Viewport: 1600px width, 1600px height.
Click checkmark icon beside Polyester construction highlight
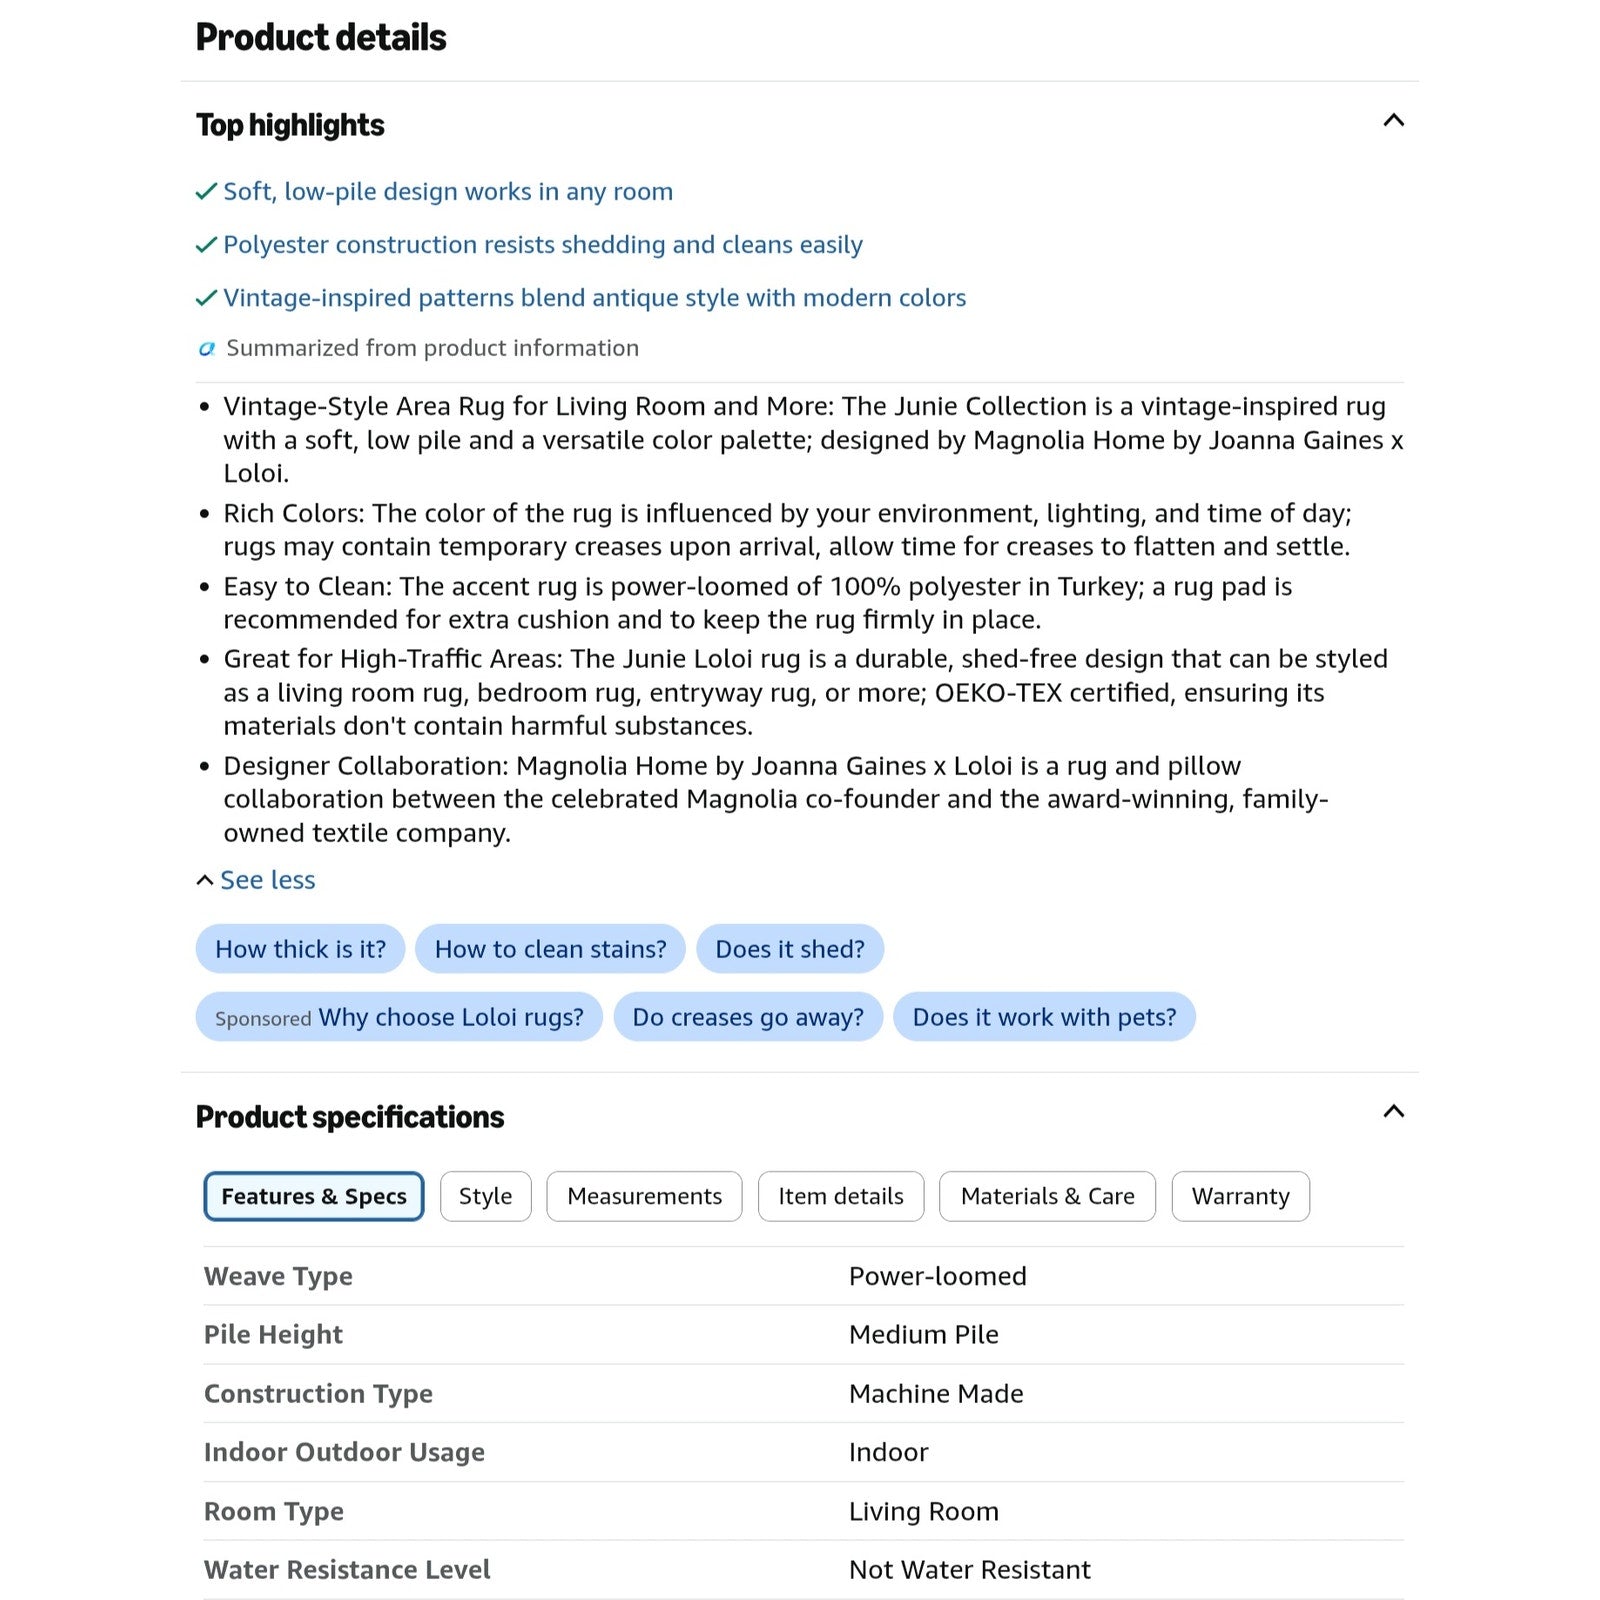[x=206, y=245]
